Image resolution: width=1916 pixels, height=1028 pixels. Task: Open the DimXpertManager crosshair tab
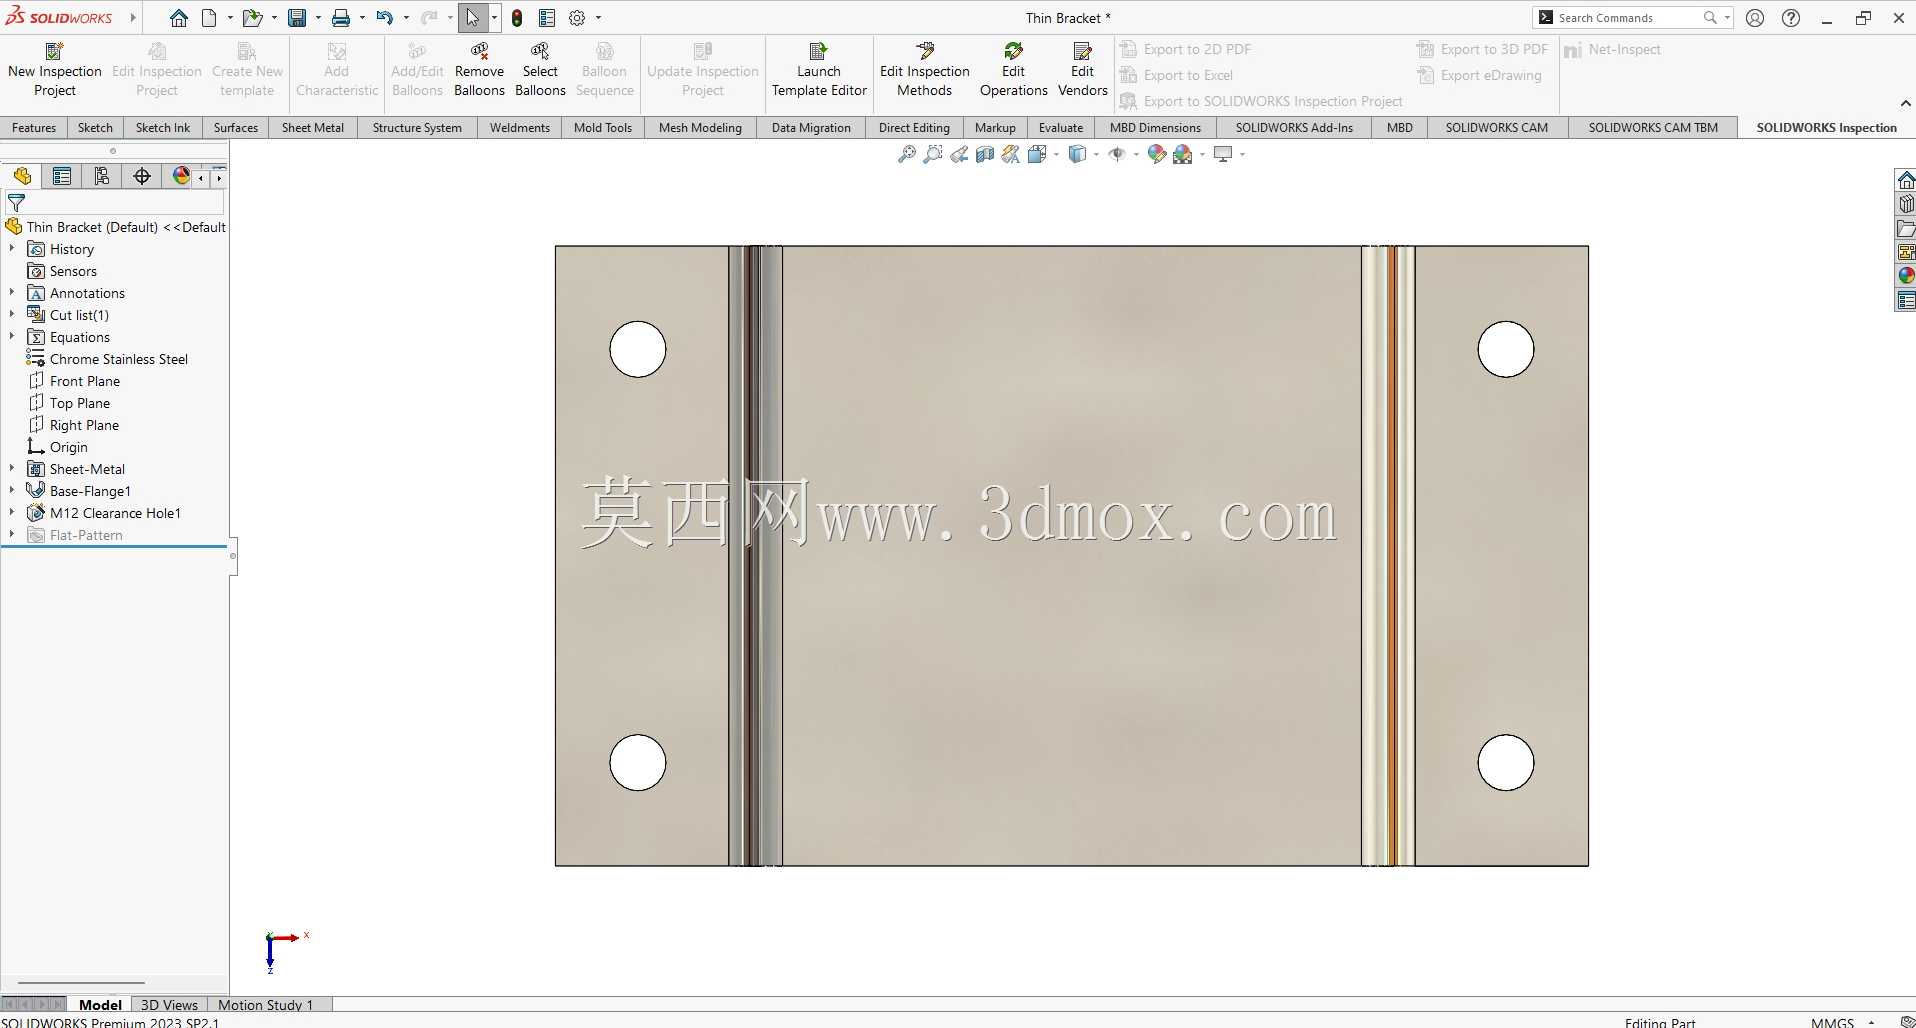click(142, 176)
